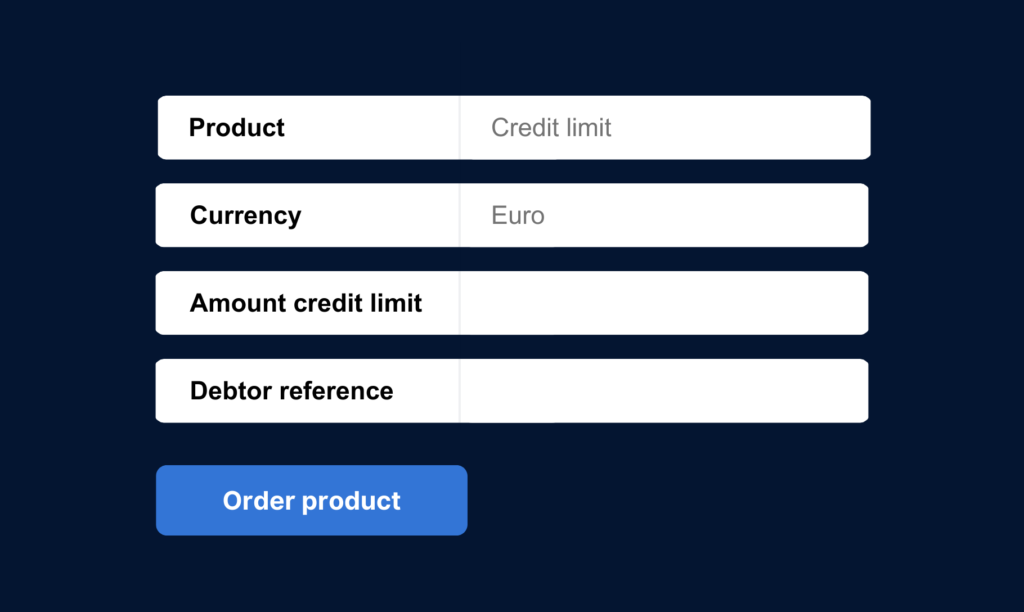Screen dimensions: 1024x612
Task: Click the Credit limit placeholder text
Action: click(x=551, y=128)
